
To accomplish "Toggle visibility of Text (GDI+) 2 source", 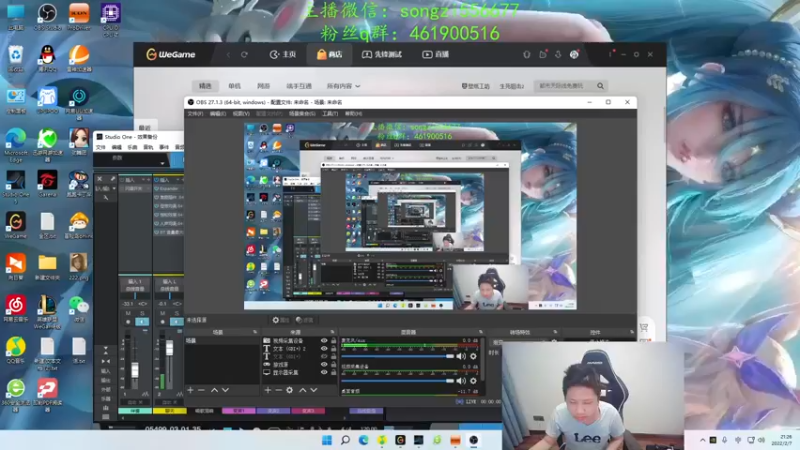I will click(324, 349).
